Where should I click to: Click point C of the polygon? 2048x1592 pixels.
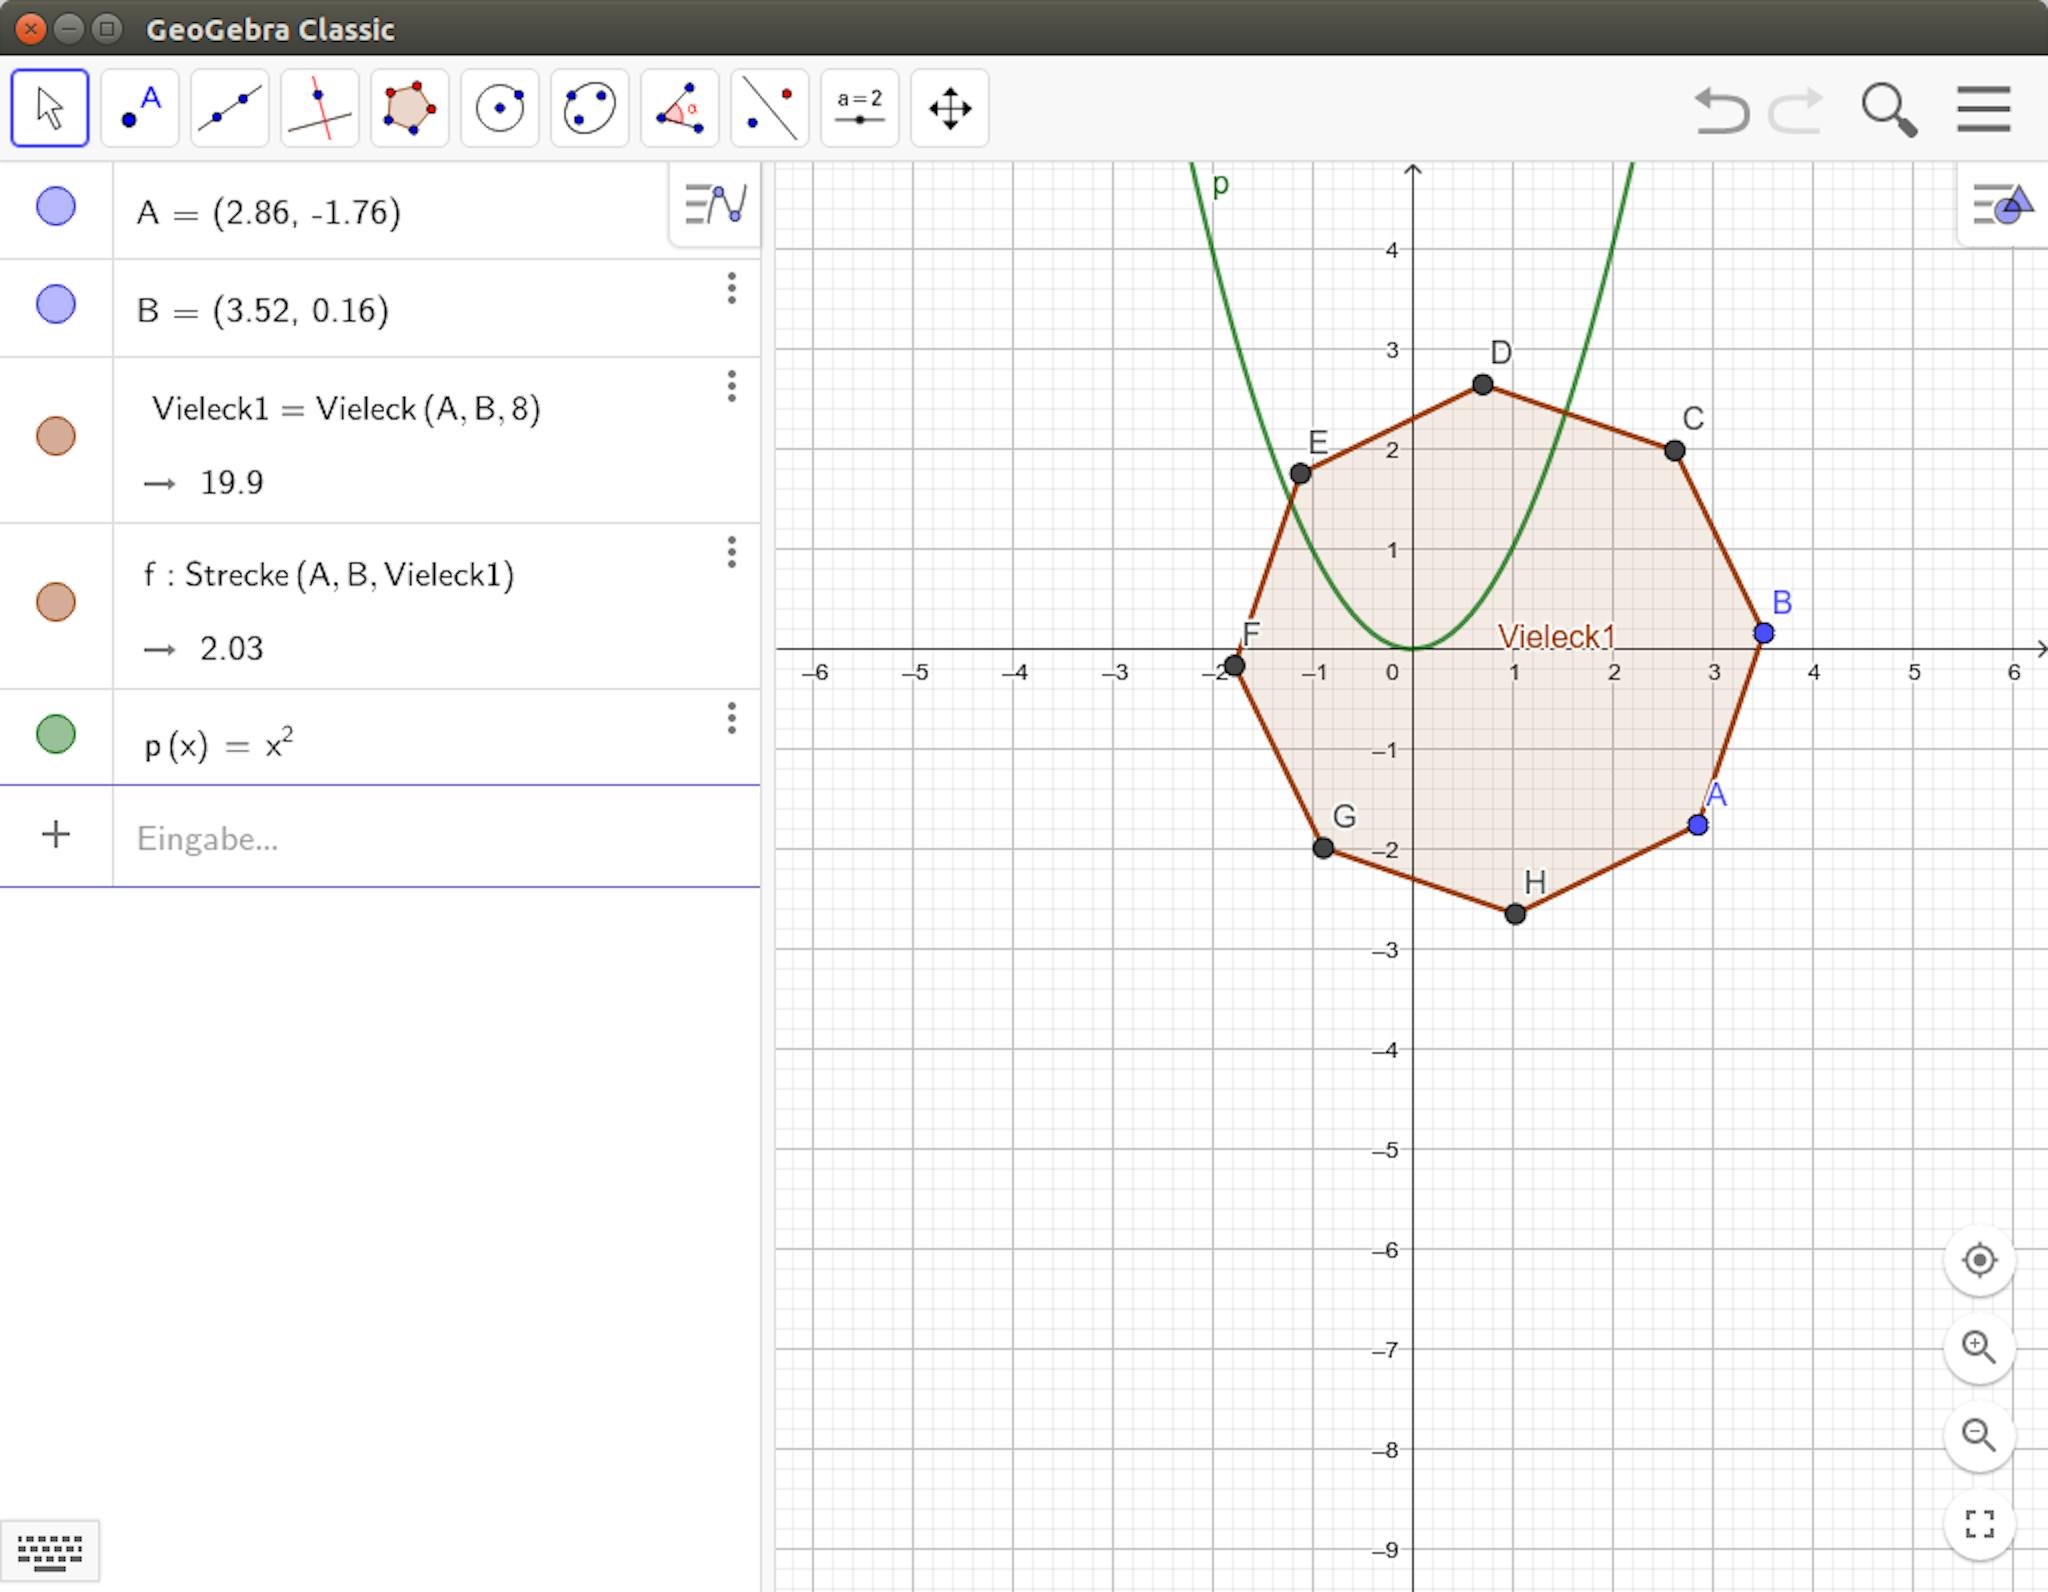1675,451
